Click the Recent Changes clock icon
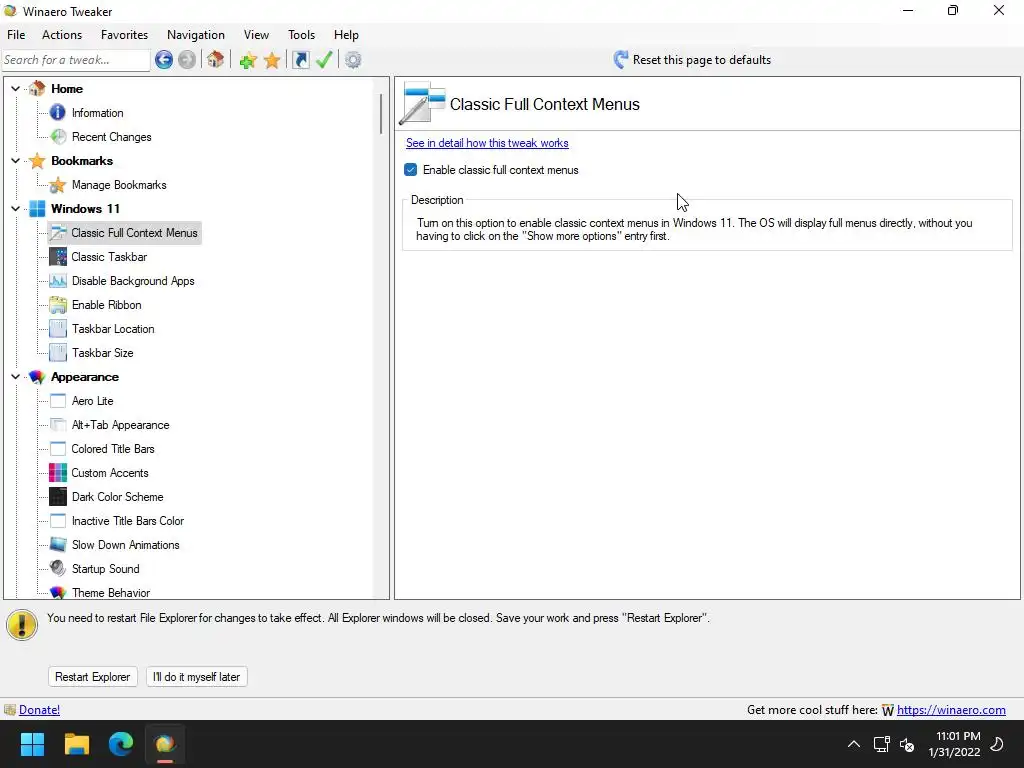This screenshot has width=1024, height=768. (x=57, y=136)
